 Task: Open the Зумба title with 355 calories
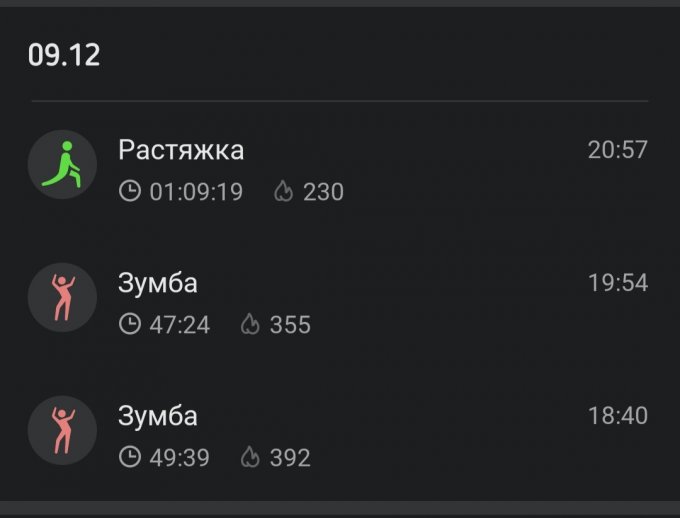158,283
